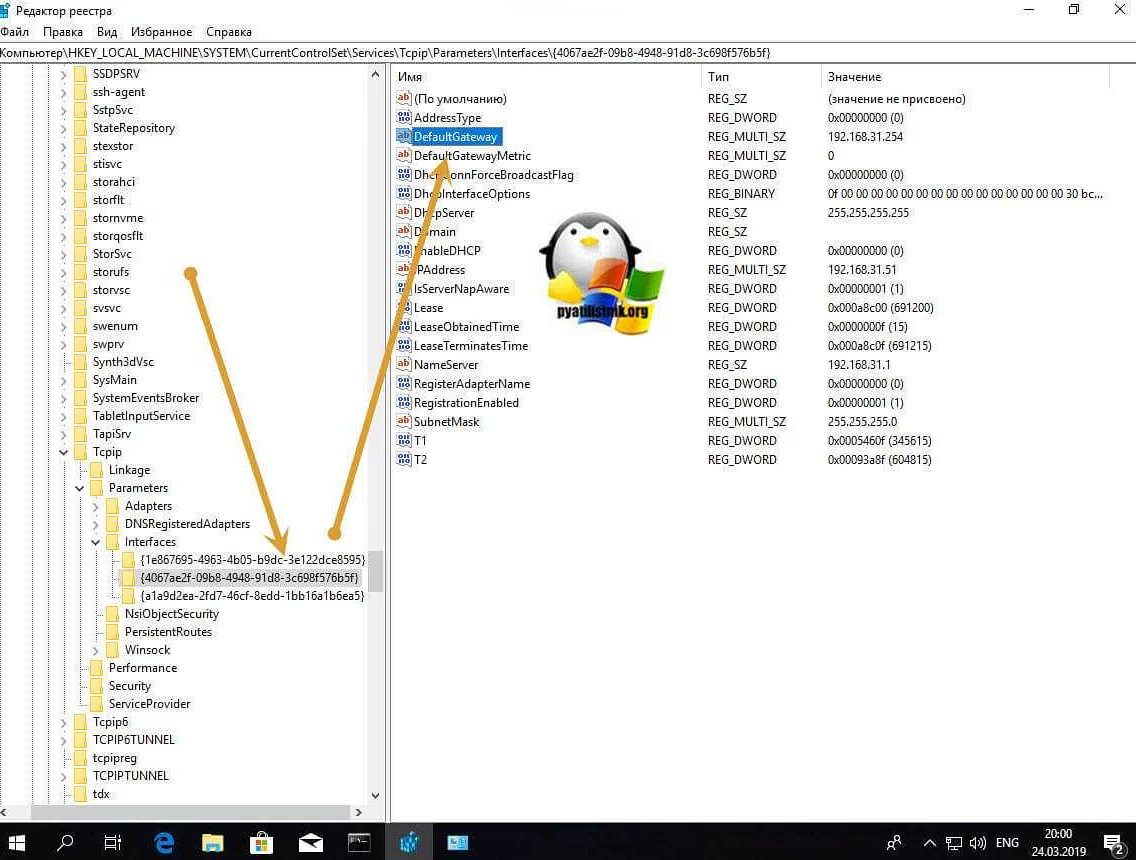Click the DhcpInterfaceOptions binary value icon
Viewport: 1136px width, 860px height.
point(403,193)
